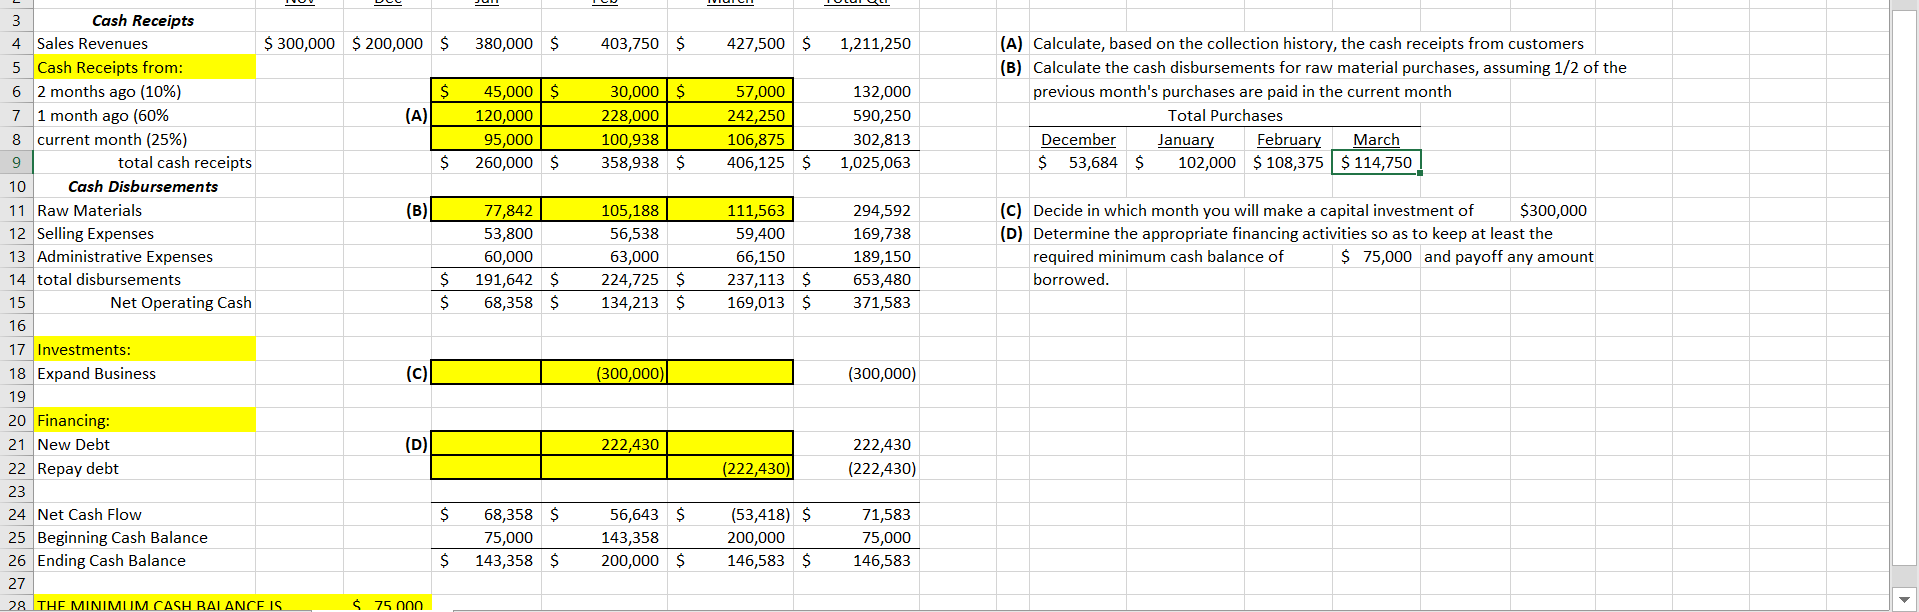Click the Raw Materials label cell
Viewport: 1919px width, 612px height.
[144, 210]
